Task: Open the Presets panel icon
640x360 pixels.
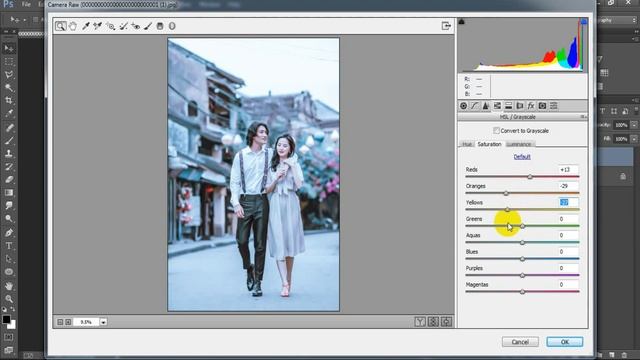Action: (x=553, y=106)
